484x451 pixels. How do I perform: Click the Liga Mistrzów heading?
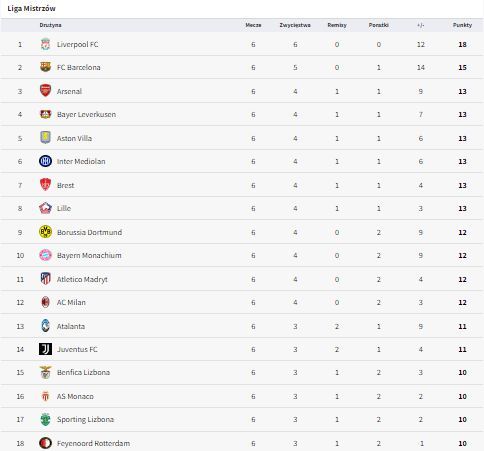pos(32,9)
